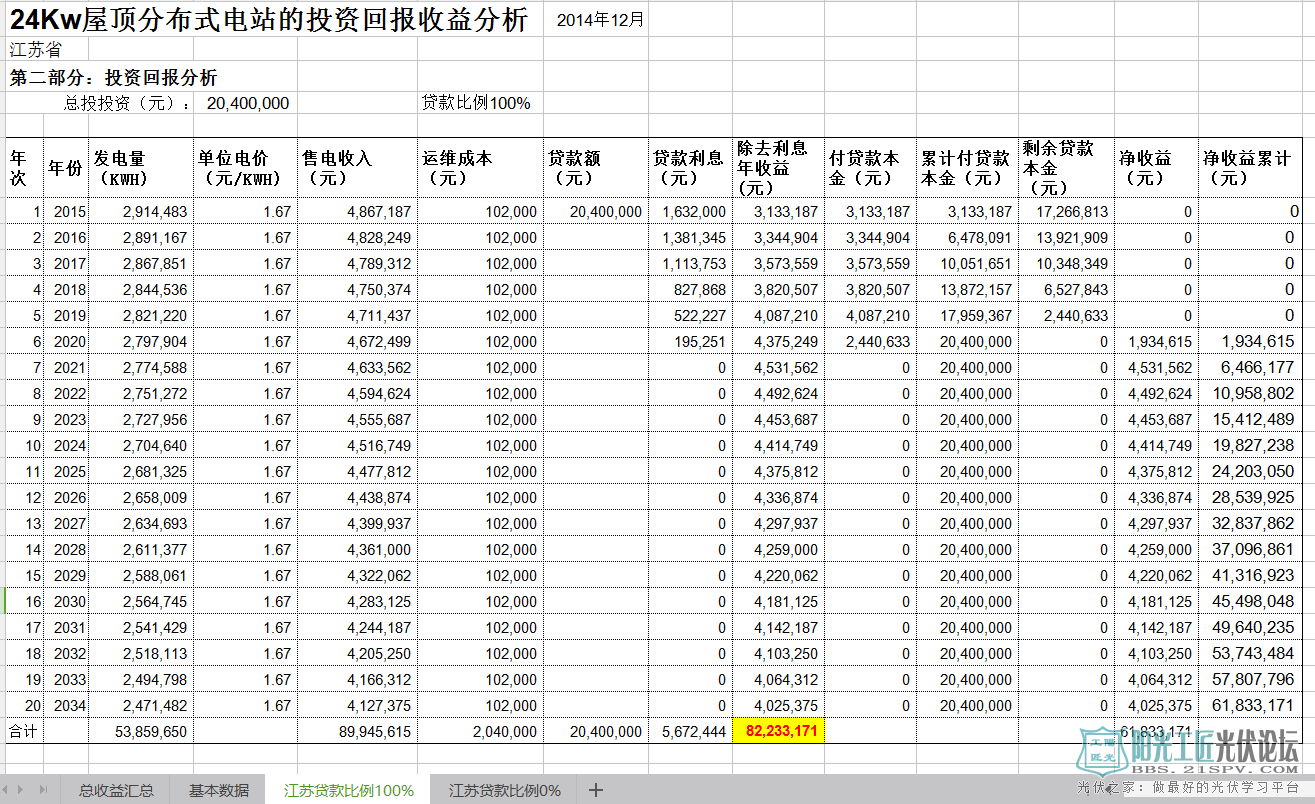This screenshot has width=1315, height=804.
Task: Select remaining principal 17,266,813
Action: click(1065, 212)
